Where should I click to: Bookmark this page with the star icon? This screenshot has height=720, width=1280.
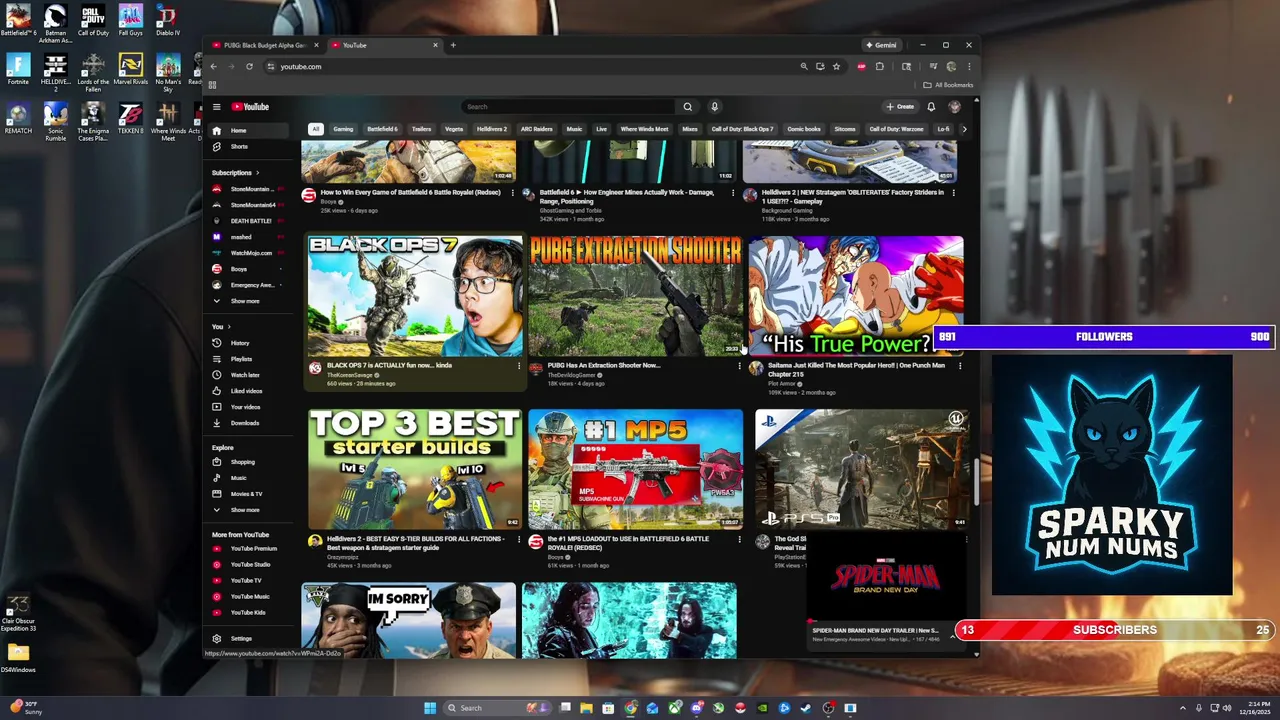pyautogui.click(x=836, y=67)
